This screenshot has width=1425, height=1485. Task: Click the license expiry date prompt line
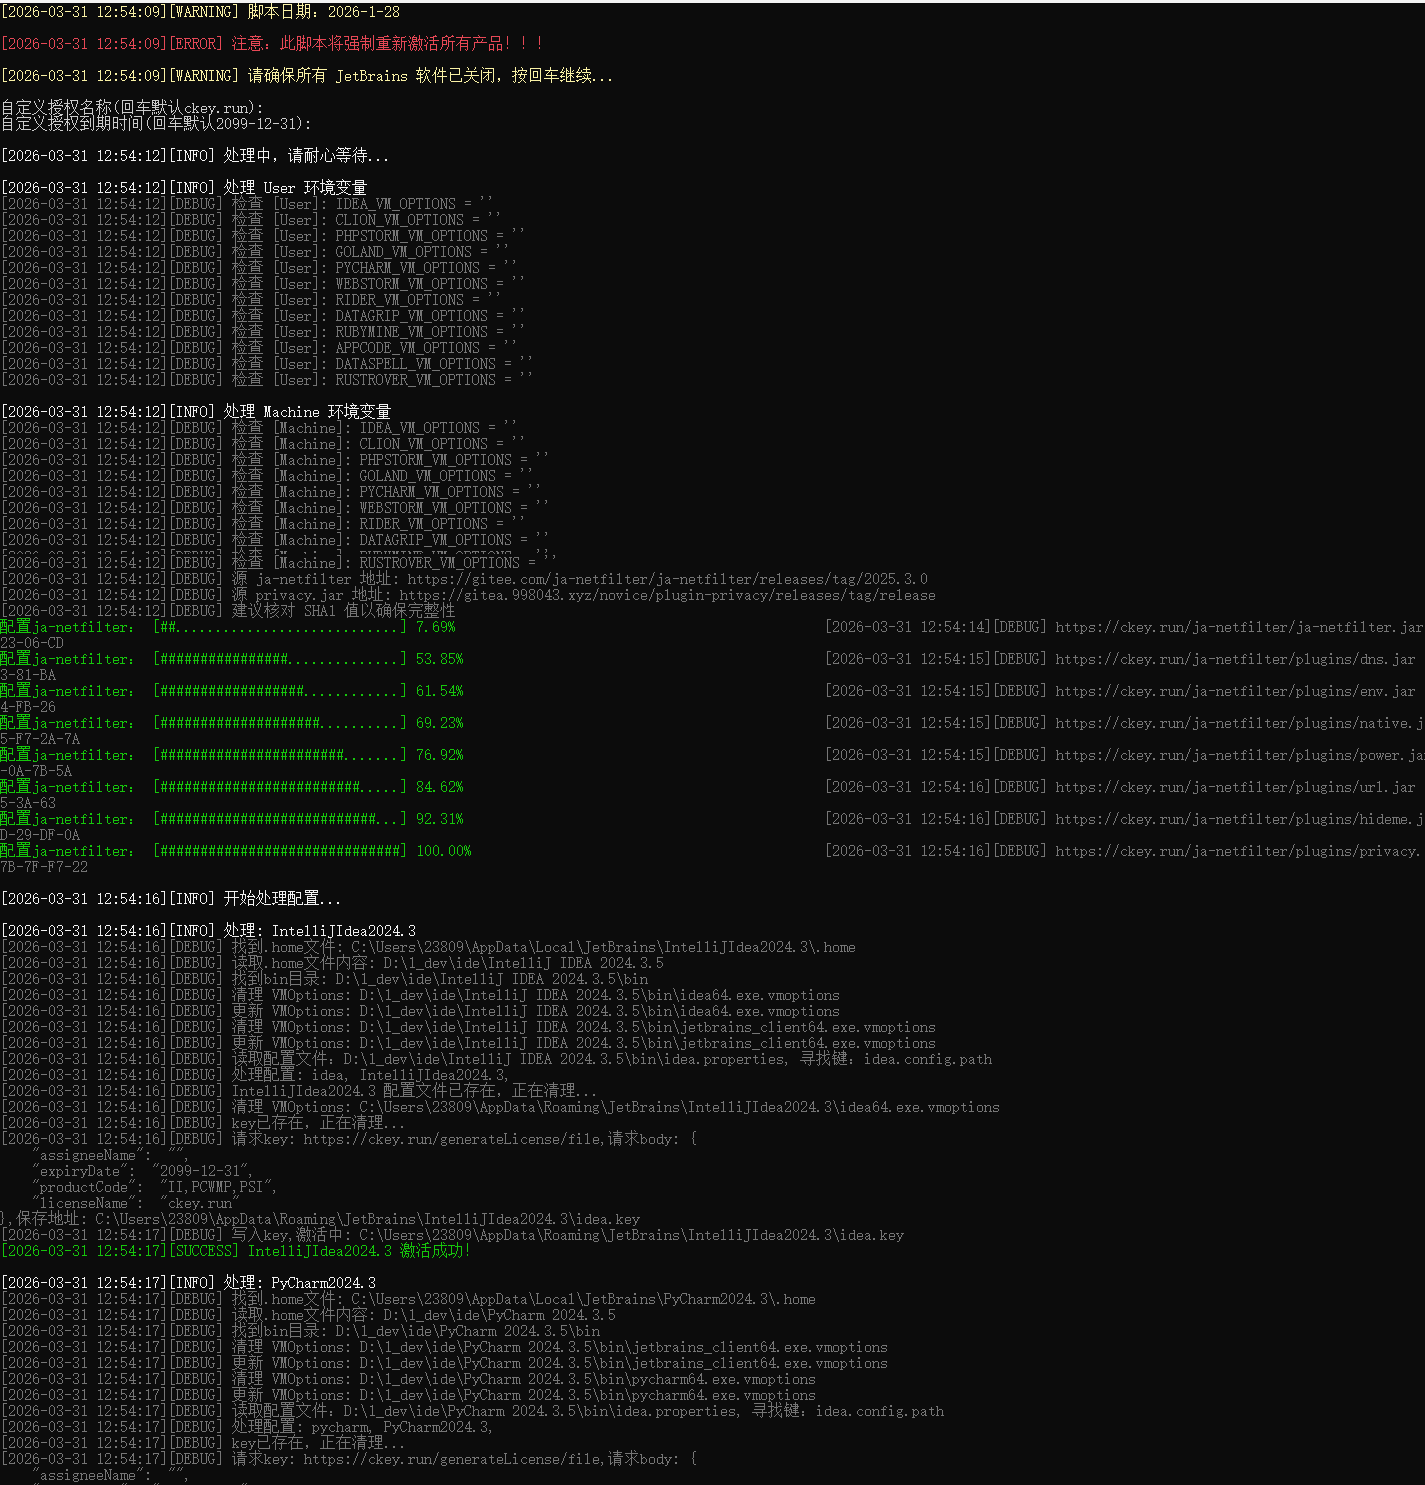(156, 124)
